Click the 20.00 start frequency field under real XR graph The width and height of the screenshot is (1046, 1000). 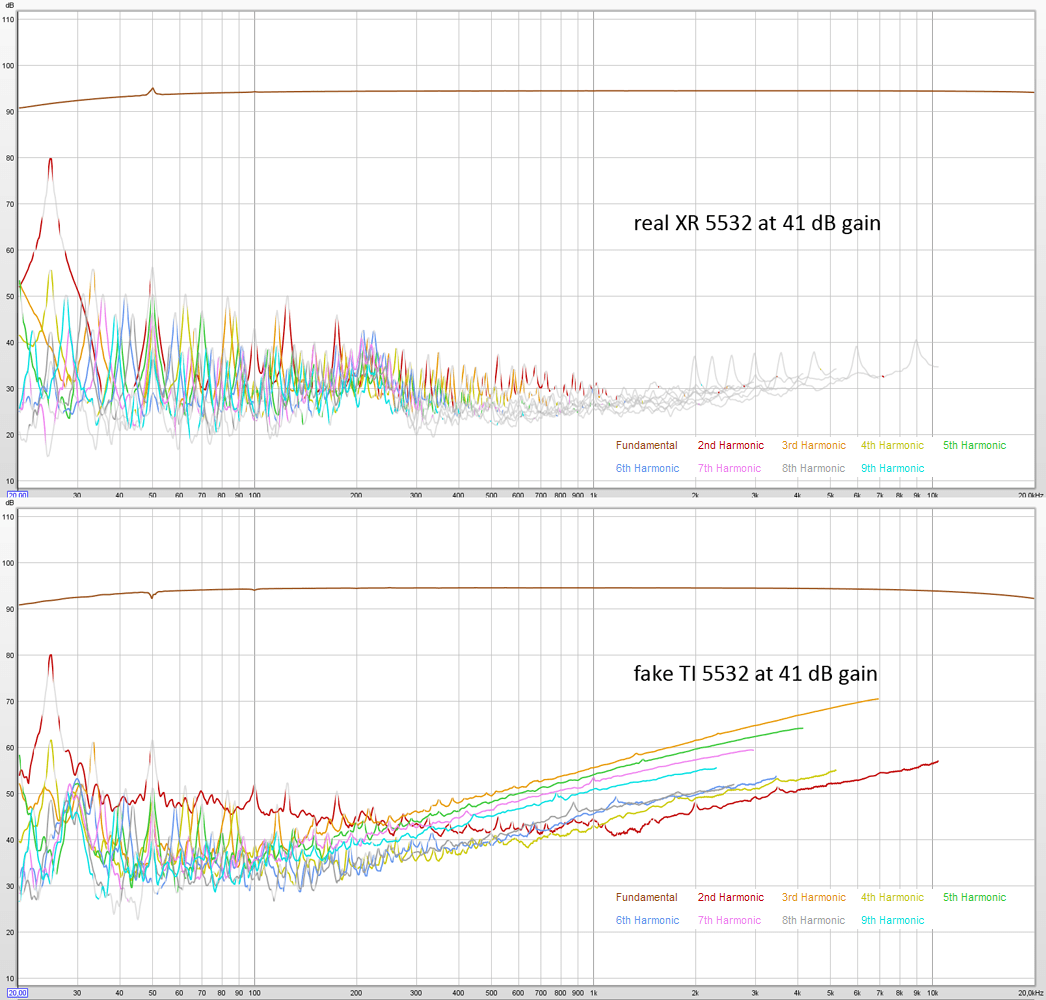[x=17, y=495]
